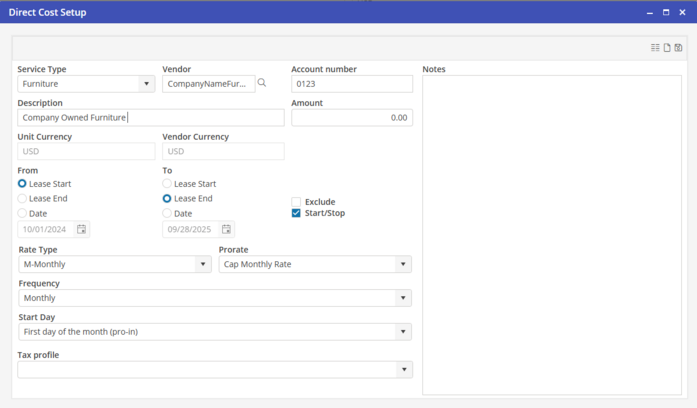Open the To date calendar picker
The image size is (697, 408).
click(x=227, y=229)
